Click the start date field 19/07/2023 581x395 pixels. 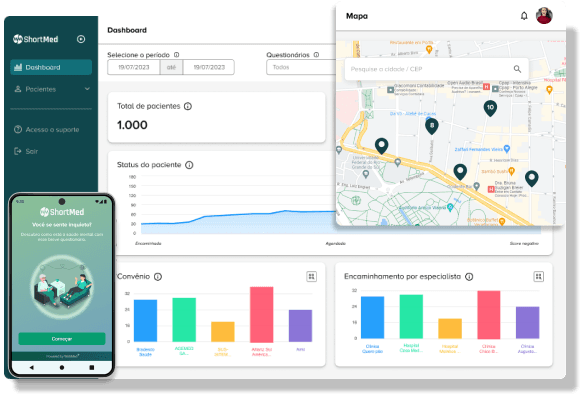point(134,67)
